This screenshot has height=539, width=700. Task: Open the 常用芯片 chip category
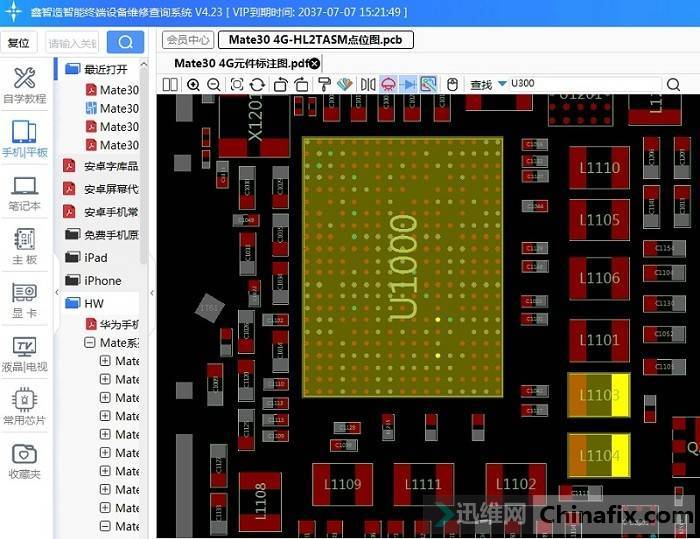(x=24, y=407)
